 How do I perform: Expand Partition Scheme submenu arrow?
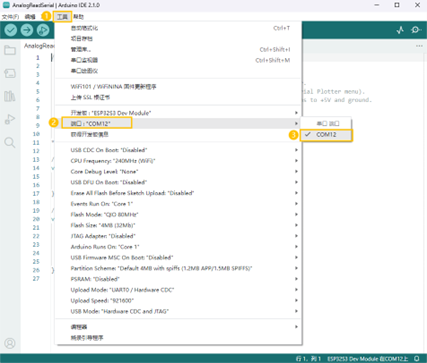(x=296, y=268)
